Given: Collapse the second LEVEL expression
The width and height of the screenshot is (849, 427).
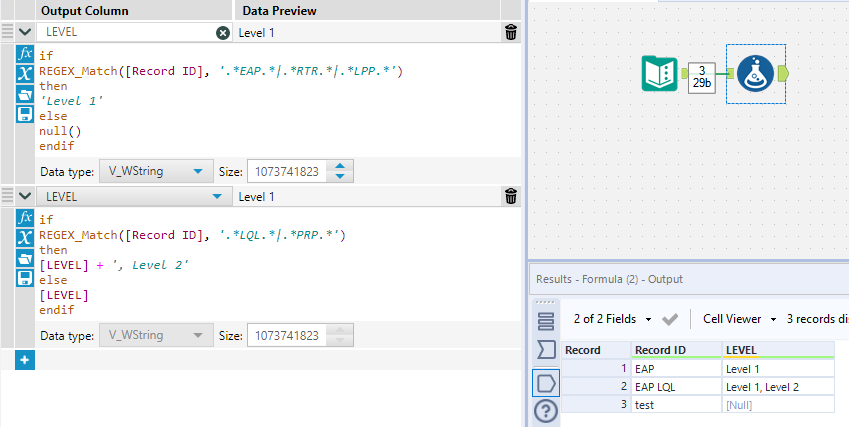Looking at the screenshot, I should [25, 197].
